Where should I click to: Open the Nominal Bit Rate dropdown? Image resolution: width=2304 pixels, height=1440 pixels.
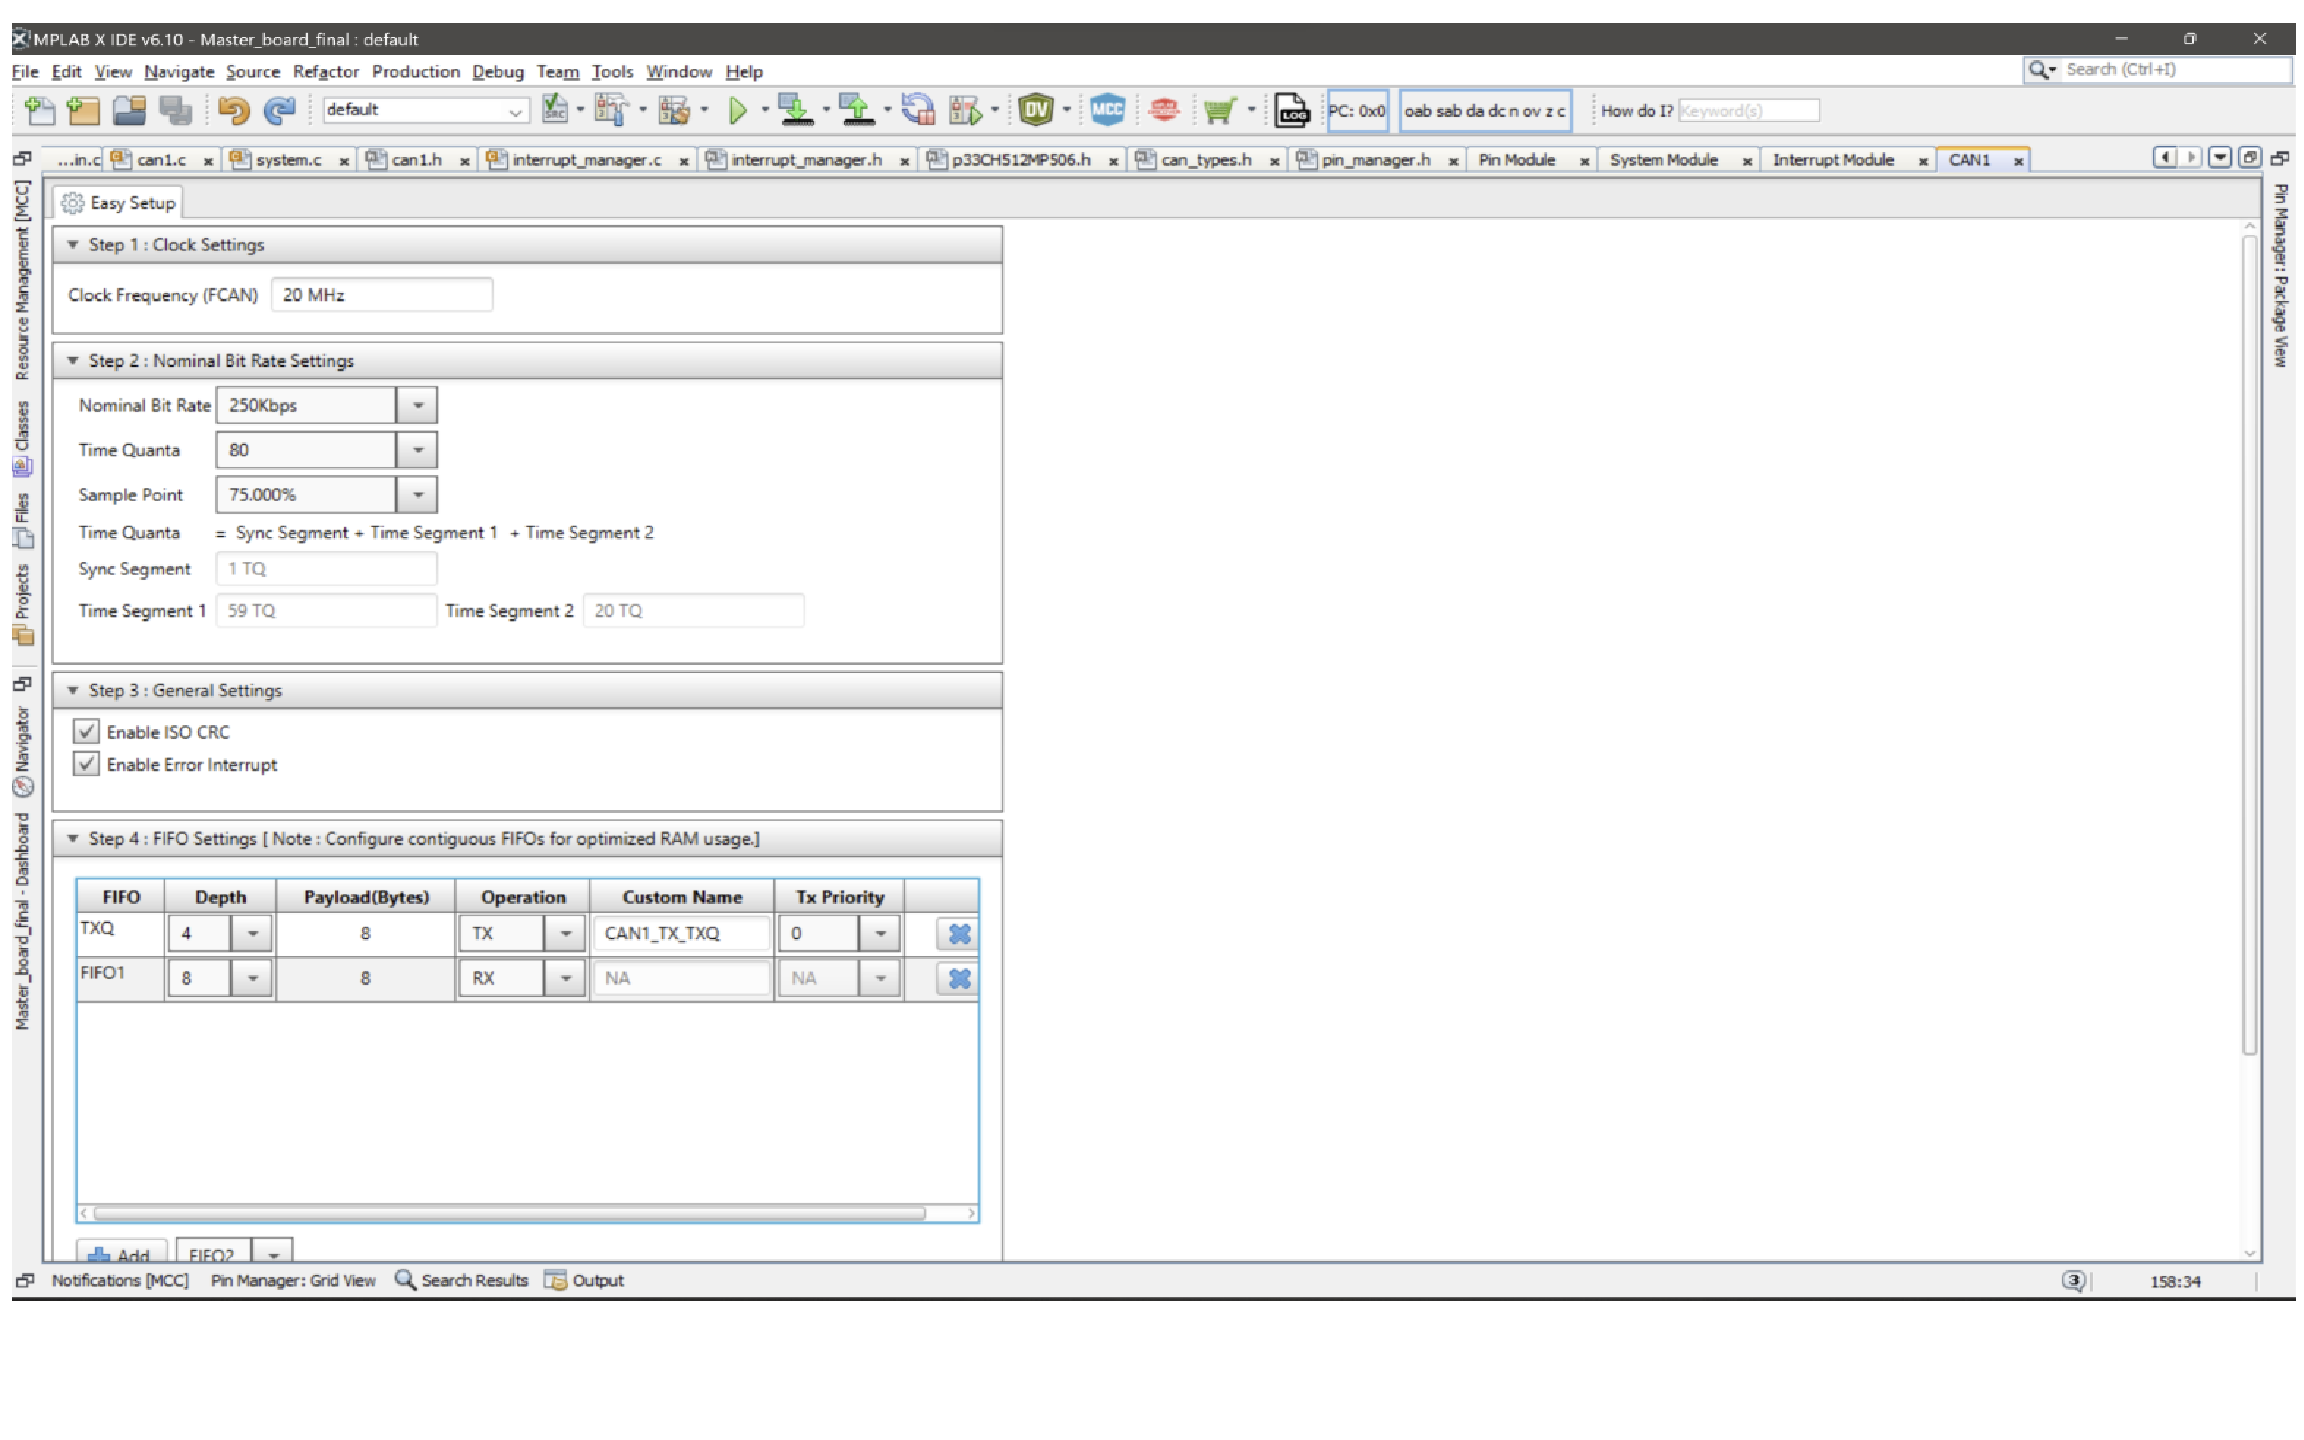[x=419, y=404]
